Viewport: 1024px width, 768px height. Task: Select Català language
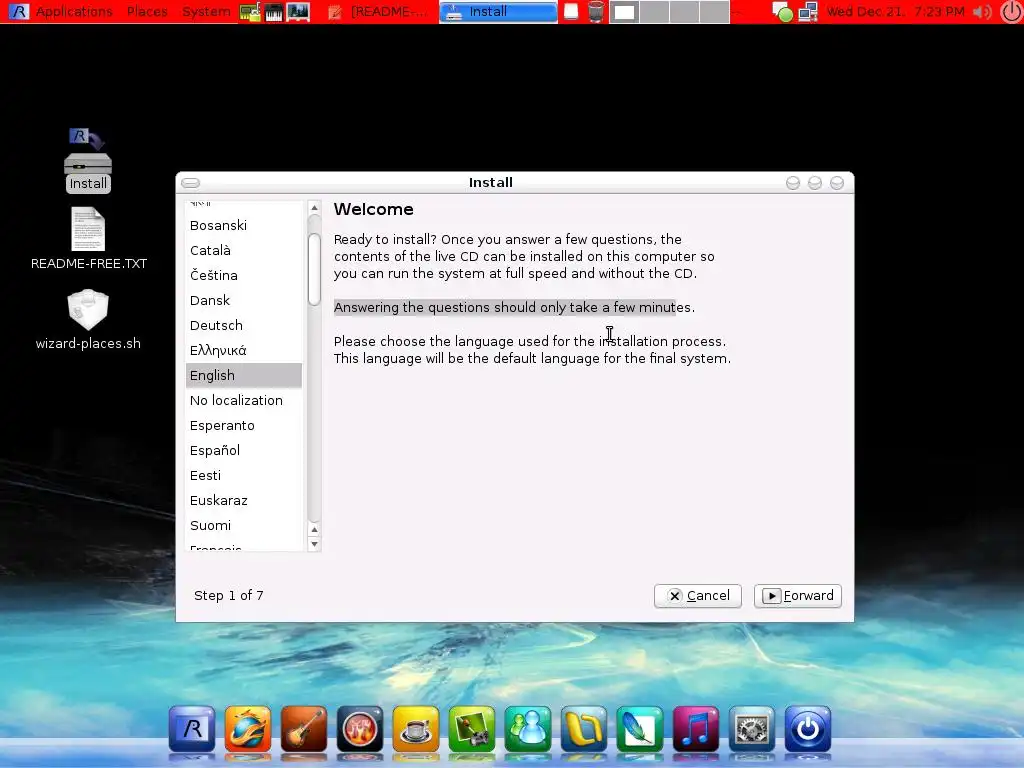tap(244, 250)
